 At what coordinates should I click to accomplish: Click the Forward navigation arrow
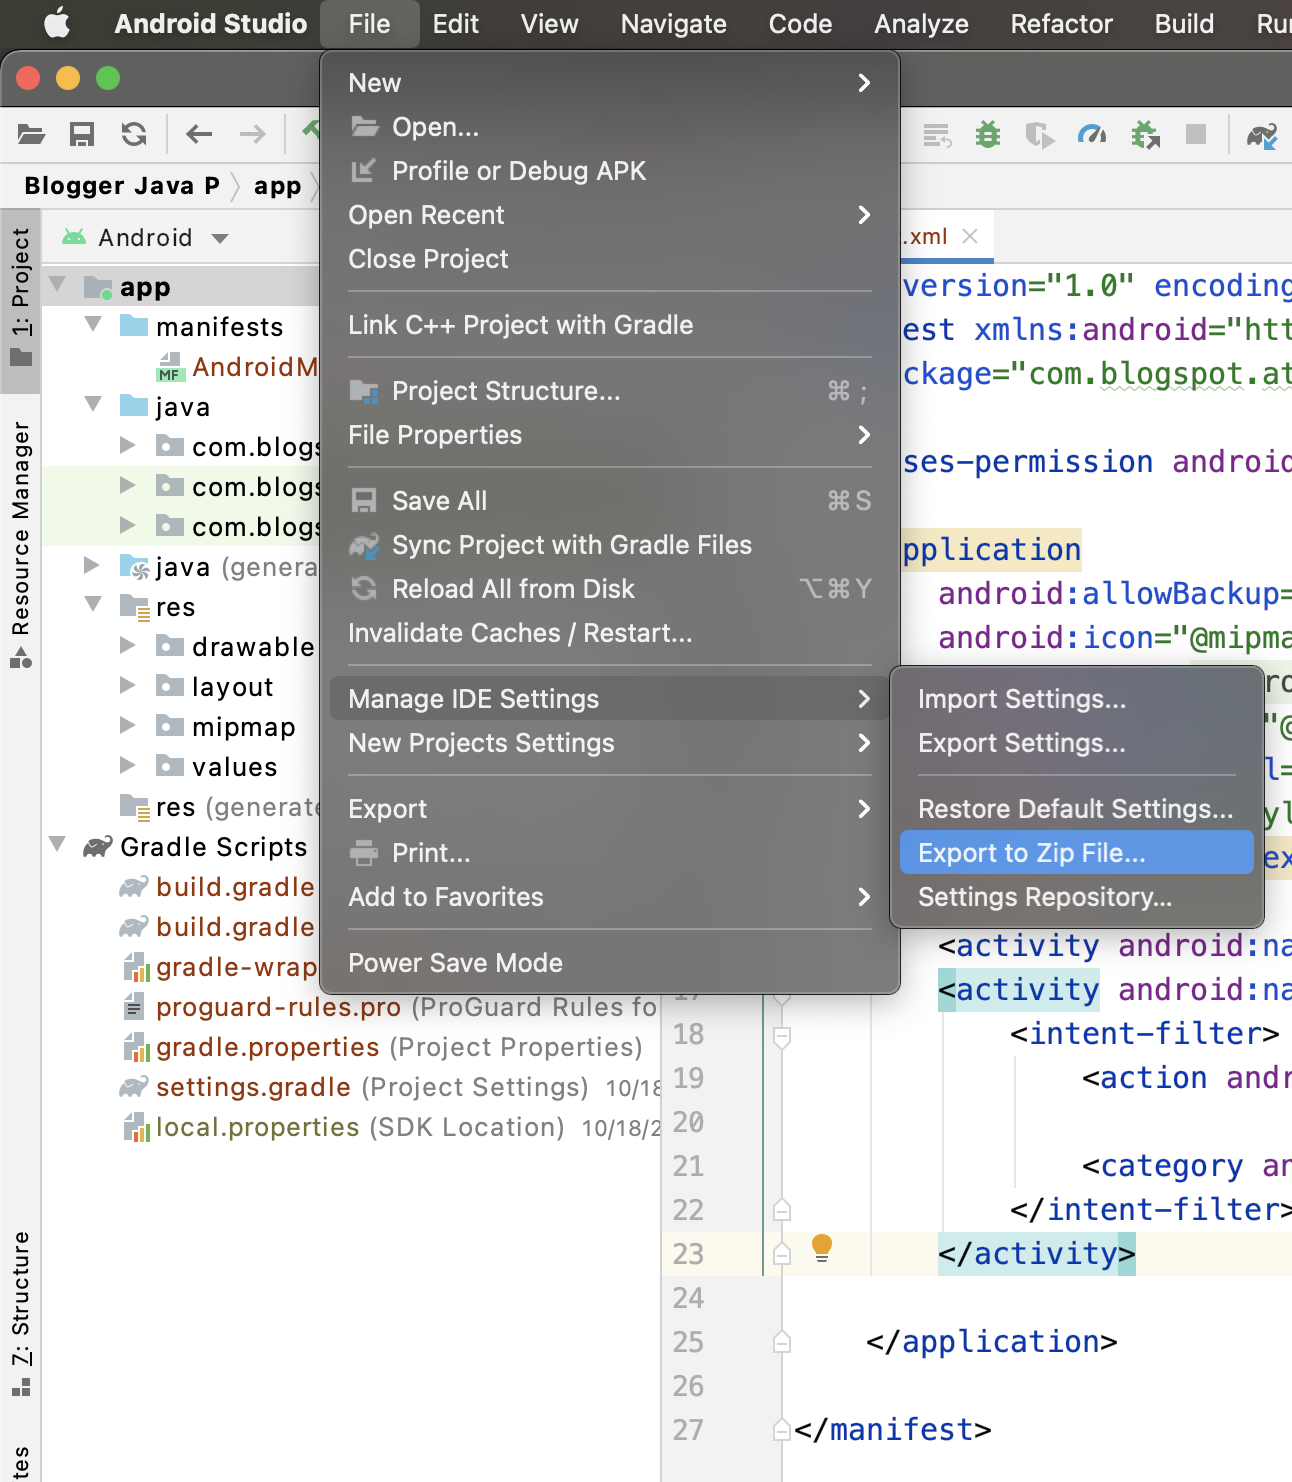(x=253, y=134)
